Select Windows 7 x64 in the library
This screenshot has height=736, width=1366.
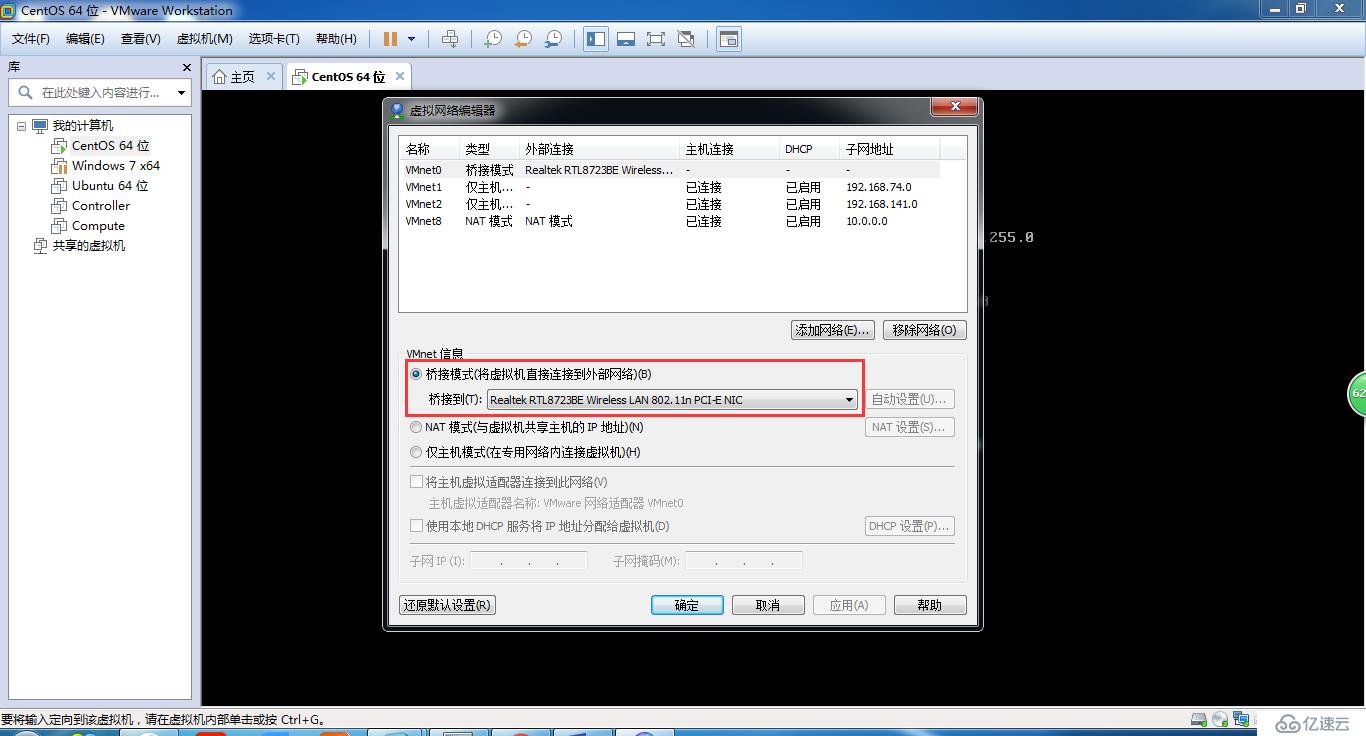(115, 165)
